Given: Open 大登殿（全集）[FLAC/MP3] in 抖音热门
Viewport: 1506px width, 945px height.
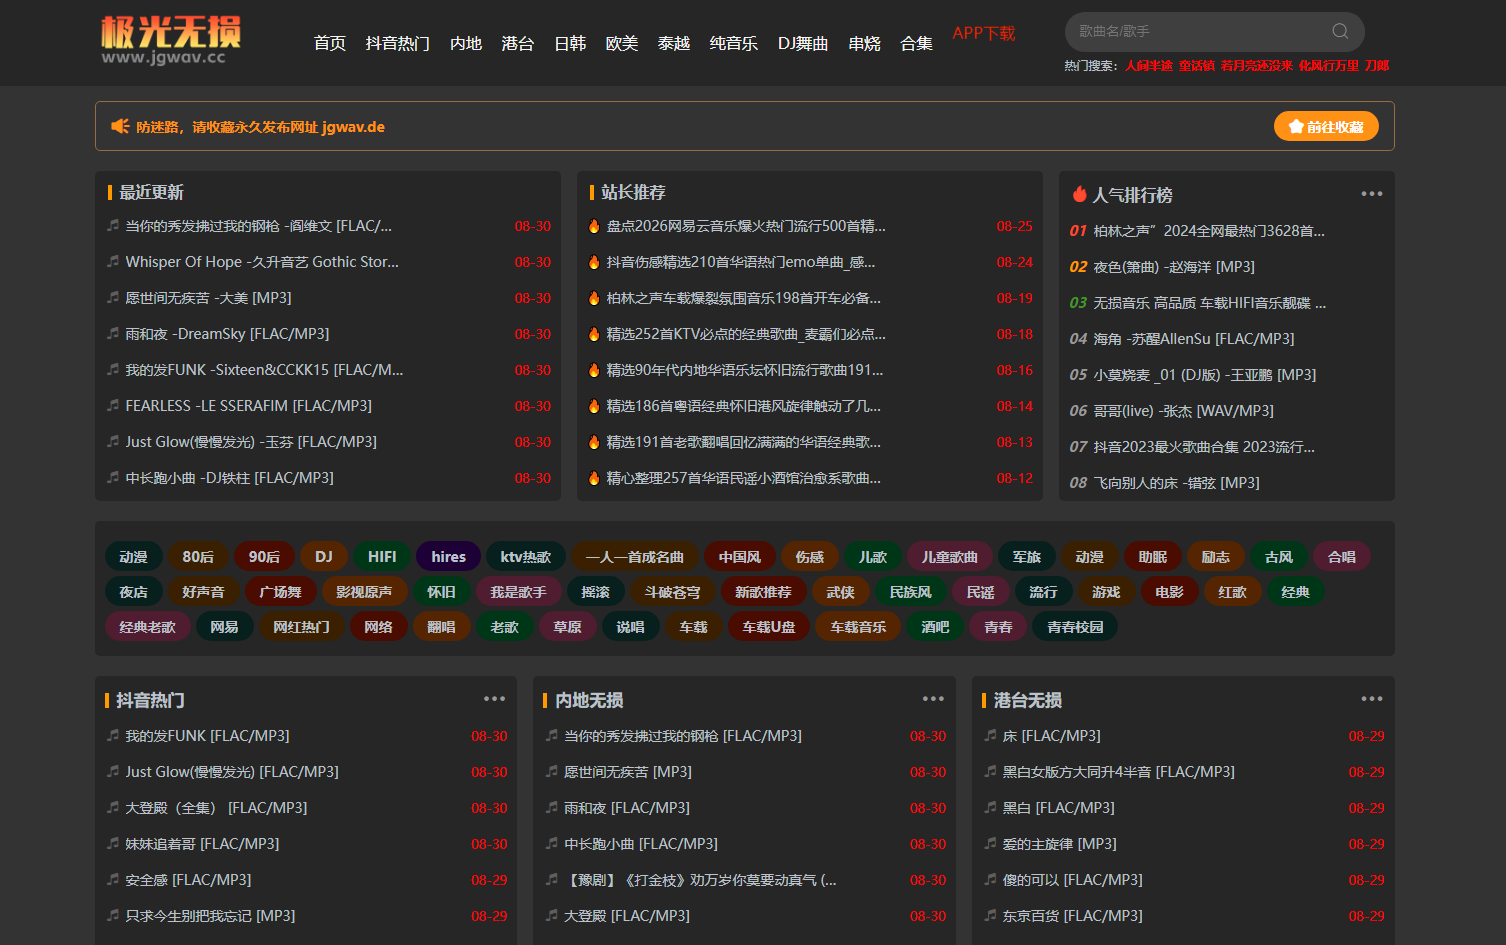Looking at the screenshot, I should coord(216,808).
